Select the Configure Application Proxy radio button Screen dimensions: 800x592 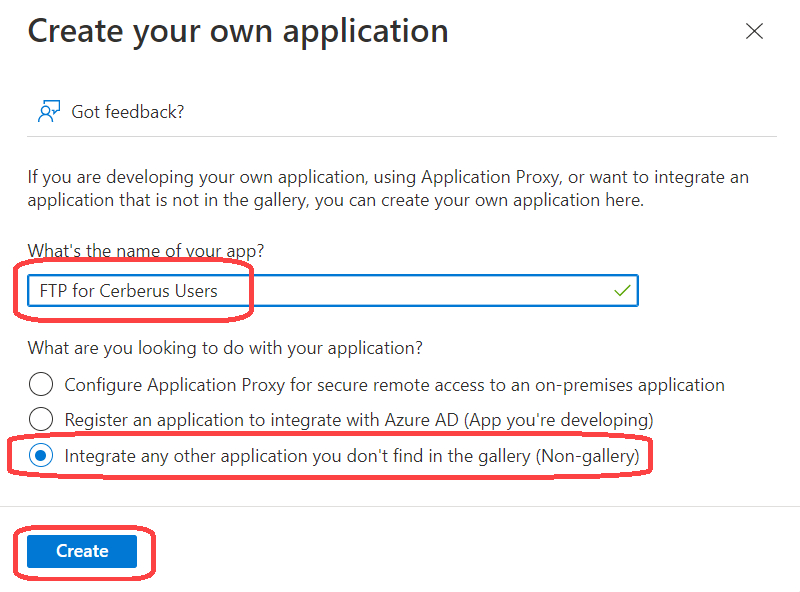pos(41,384)
